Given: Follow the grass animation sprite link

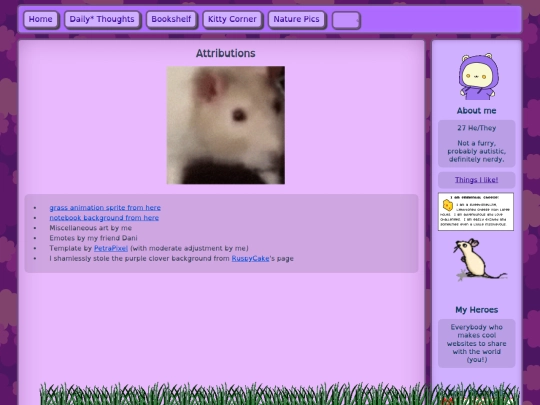Looking at the screenshot, I should click(105, 208).
